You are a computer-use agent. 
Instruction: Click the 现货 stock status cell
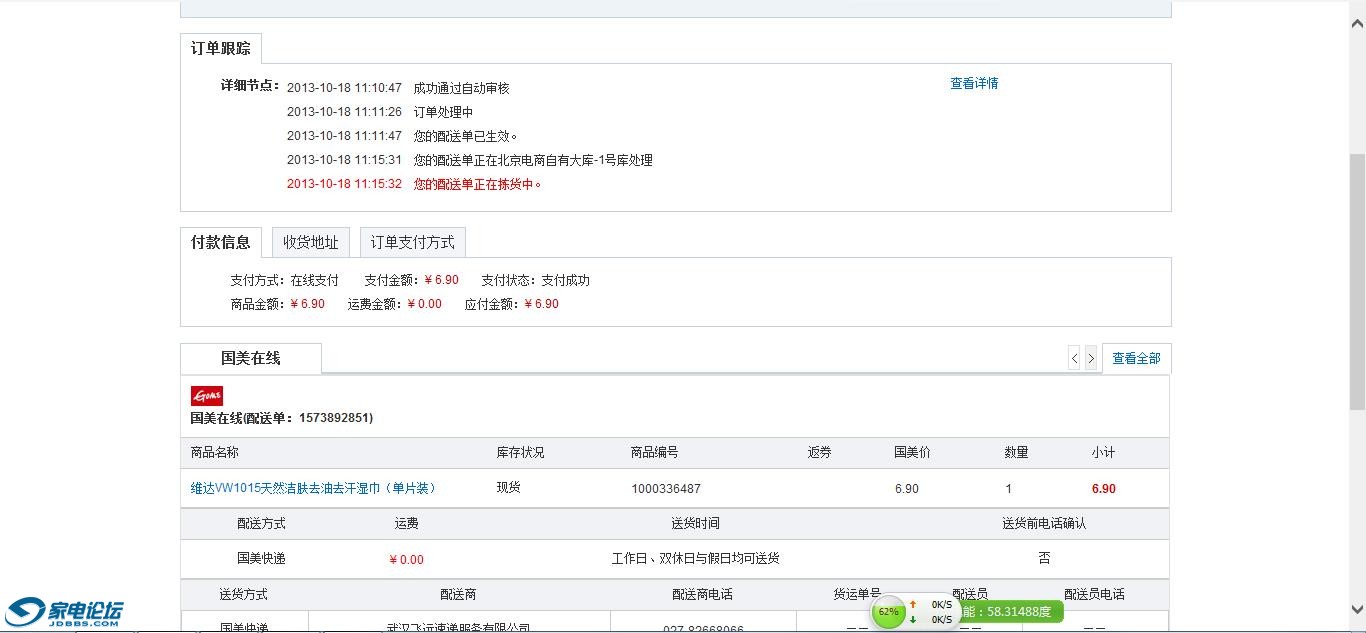click(509, 488)
